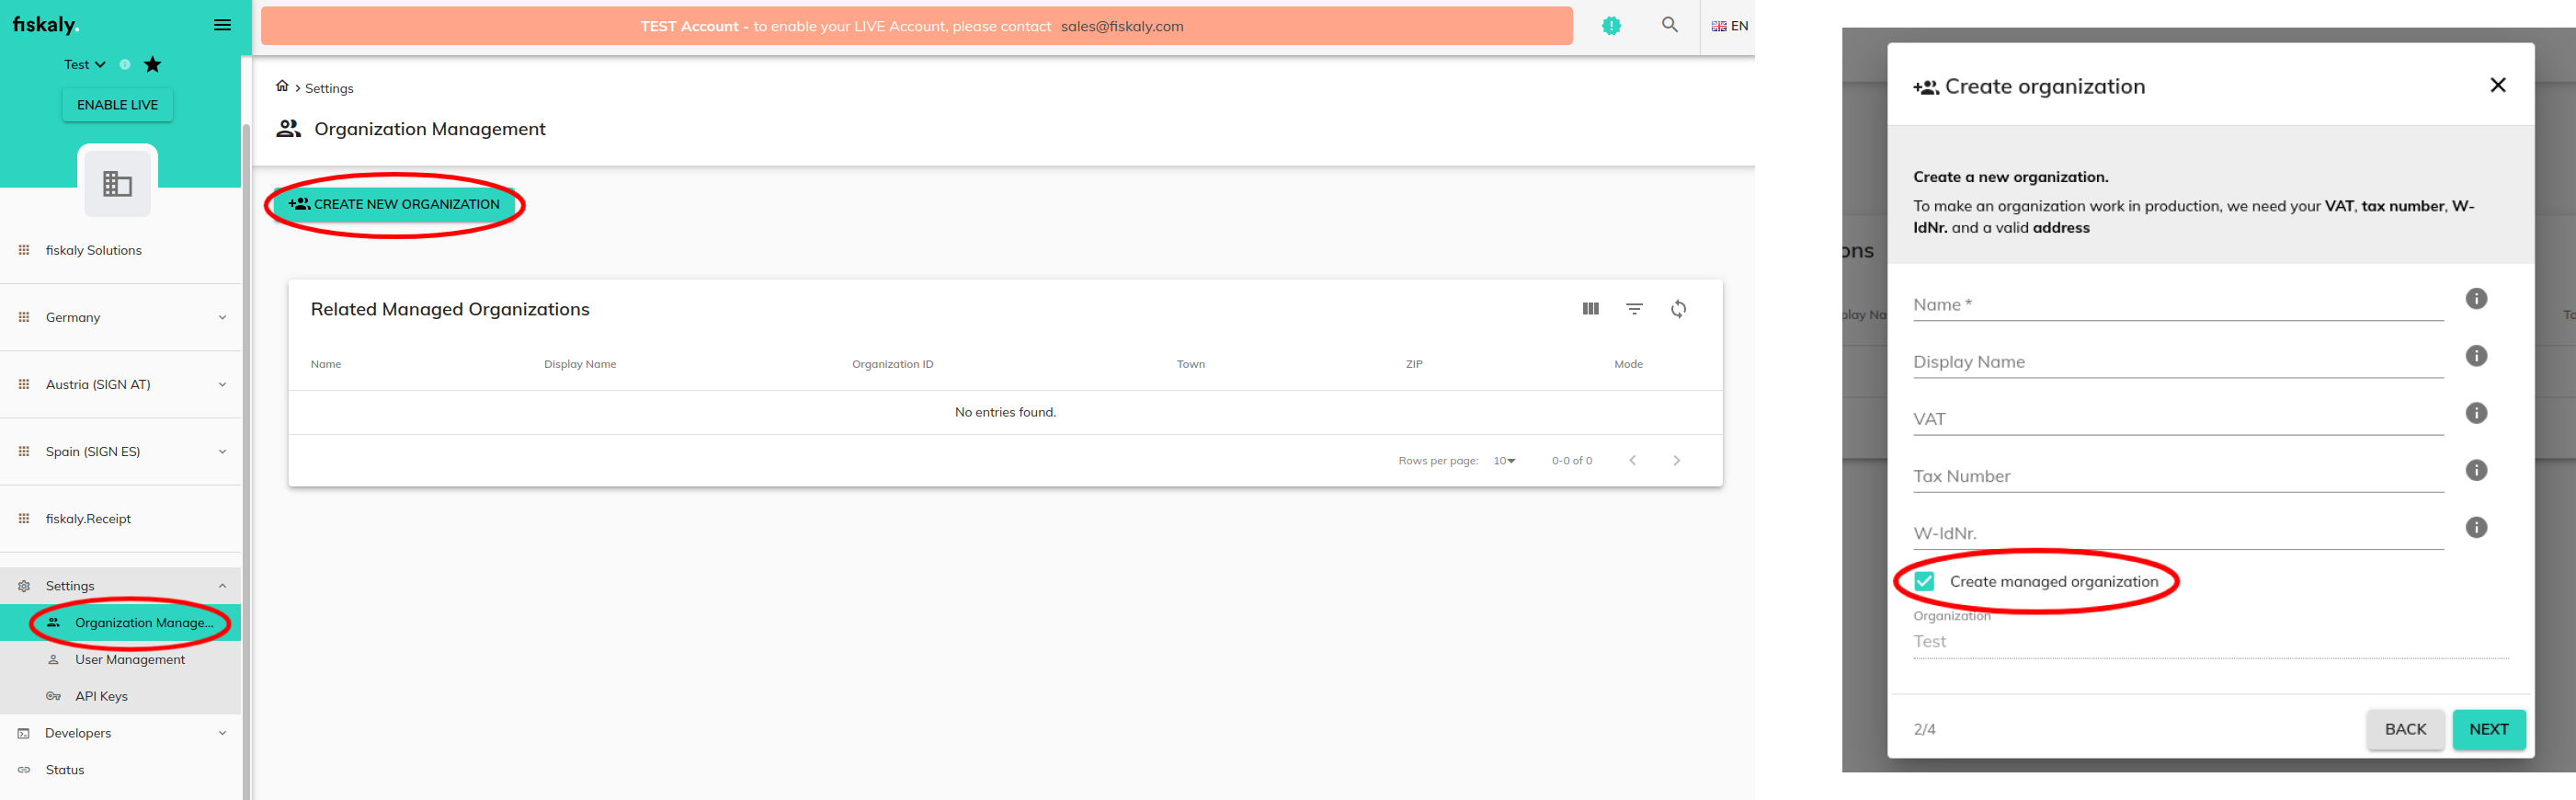Expand the Developers sidebar section
The image size is (2576, 800).
pyautogui.click(x=120, y=733)
